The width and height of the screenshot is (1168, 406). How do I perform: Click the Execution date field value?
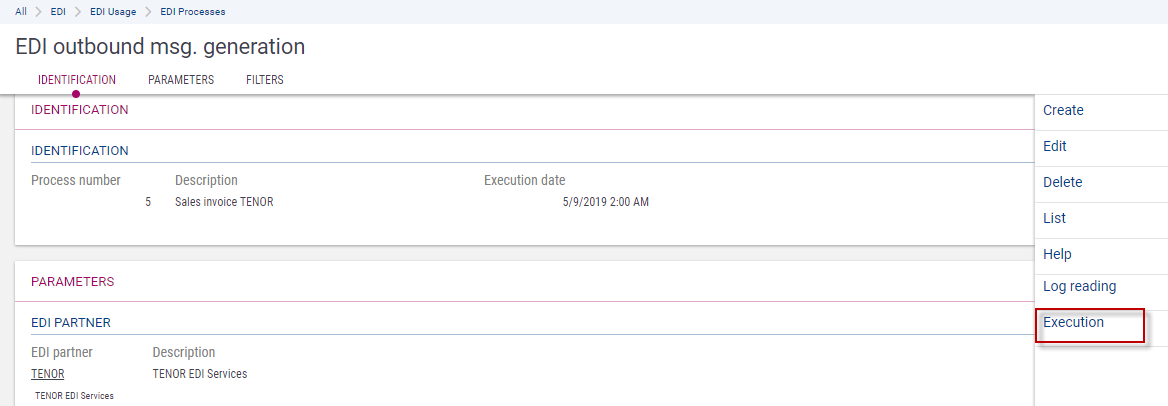[606, 202]
